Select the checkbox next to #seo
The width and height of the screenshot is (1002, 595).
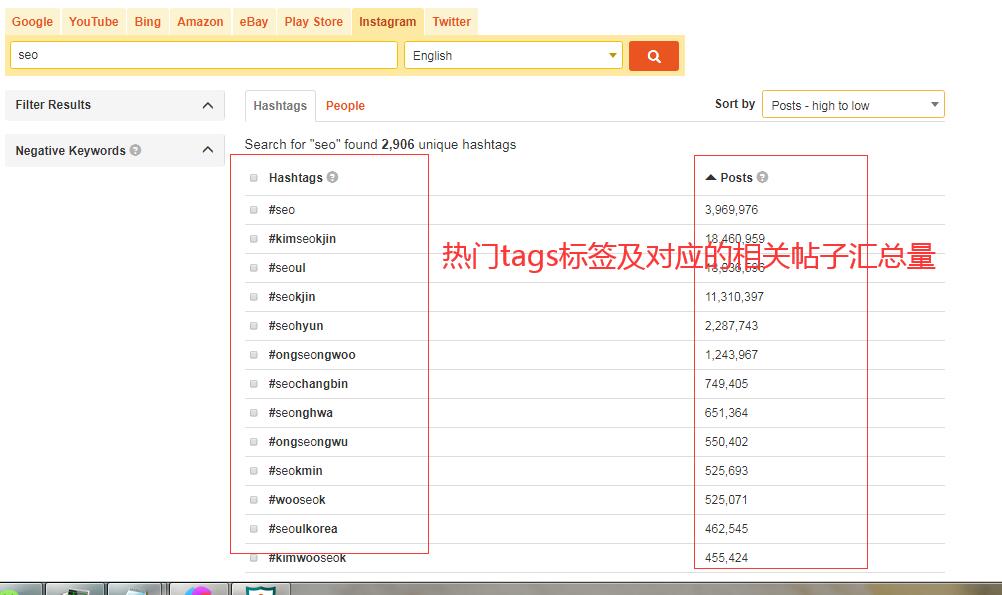(x=253, y=210)
